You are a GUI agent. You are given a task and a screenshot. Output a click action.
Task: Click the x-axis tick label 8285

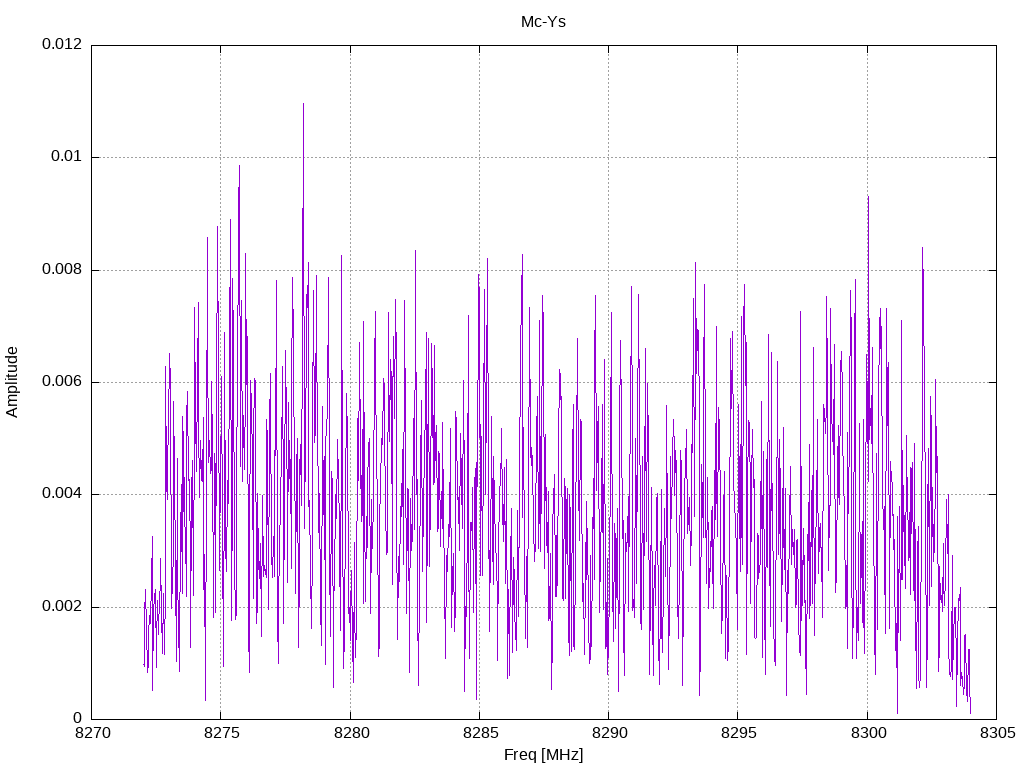[480, 733]
